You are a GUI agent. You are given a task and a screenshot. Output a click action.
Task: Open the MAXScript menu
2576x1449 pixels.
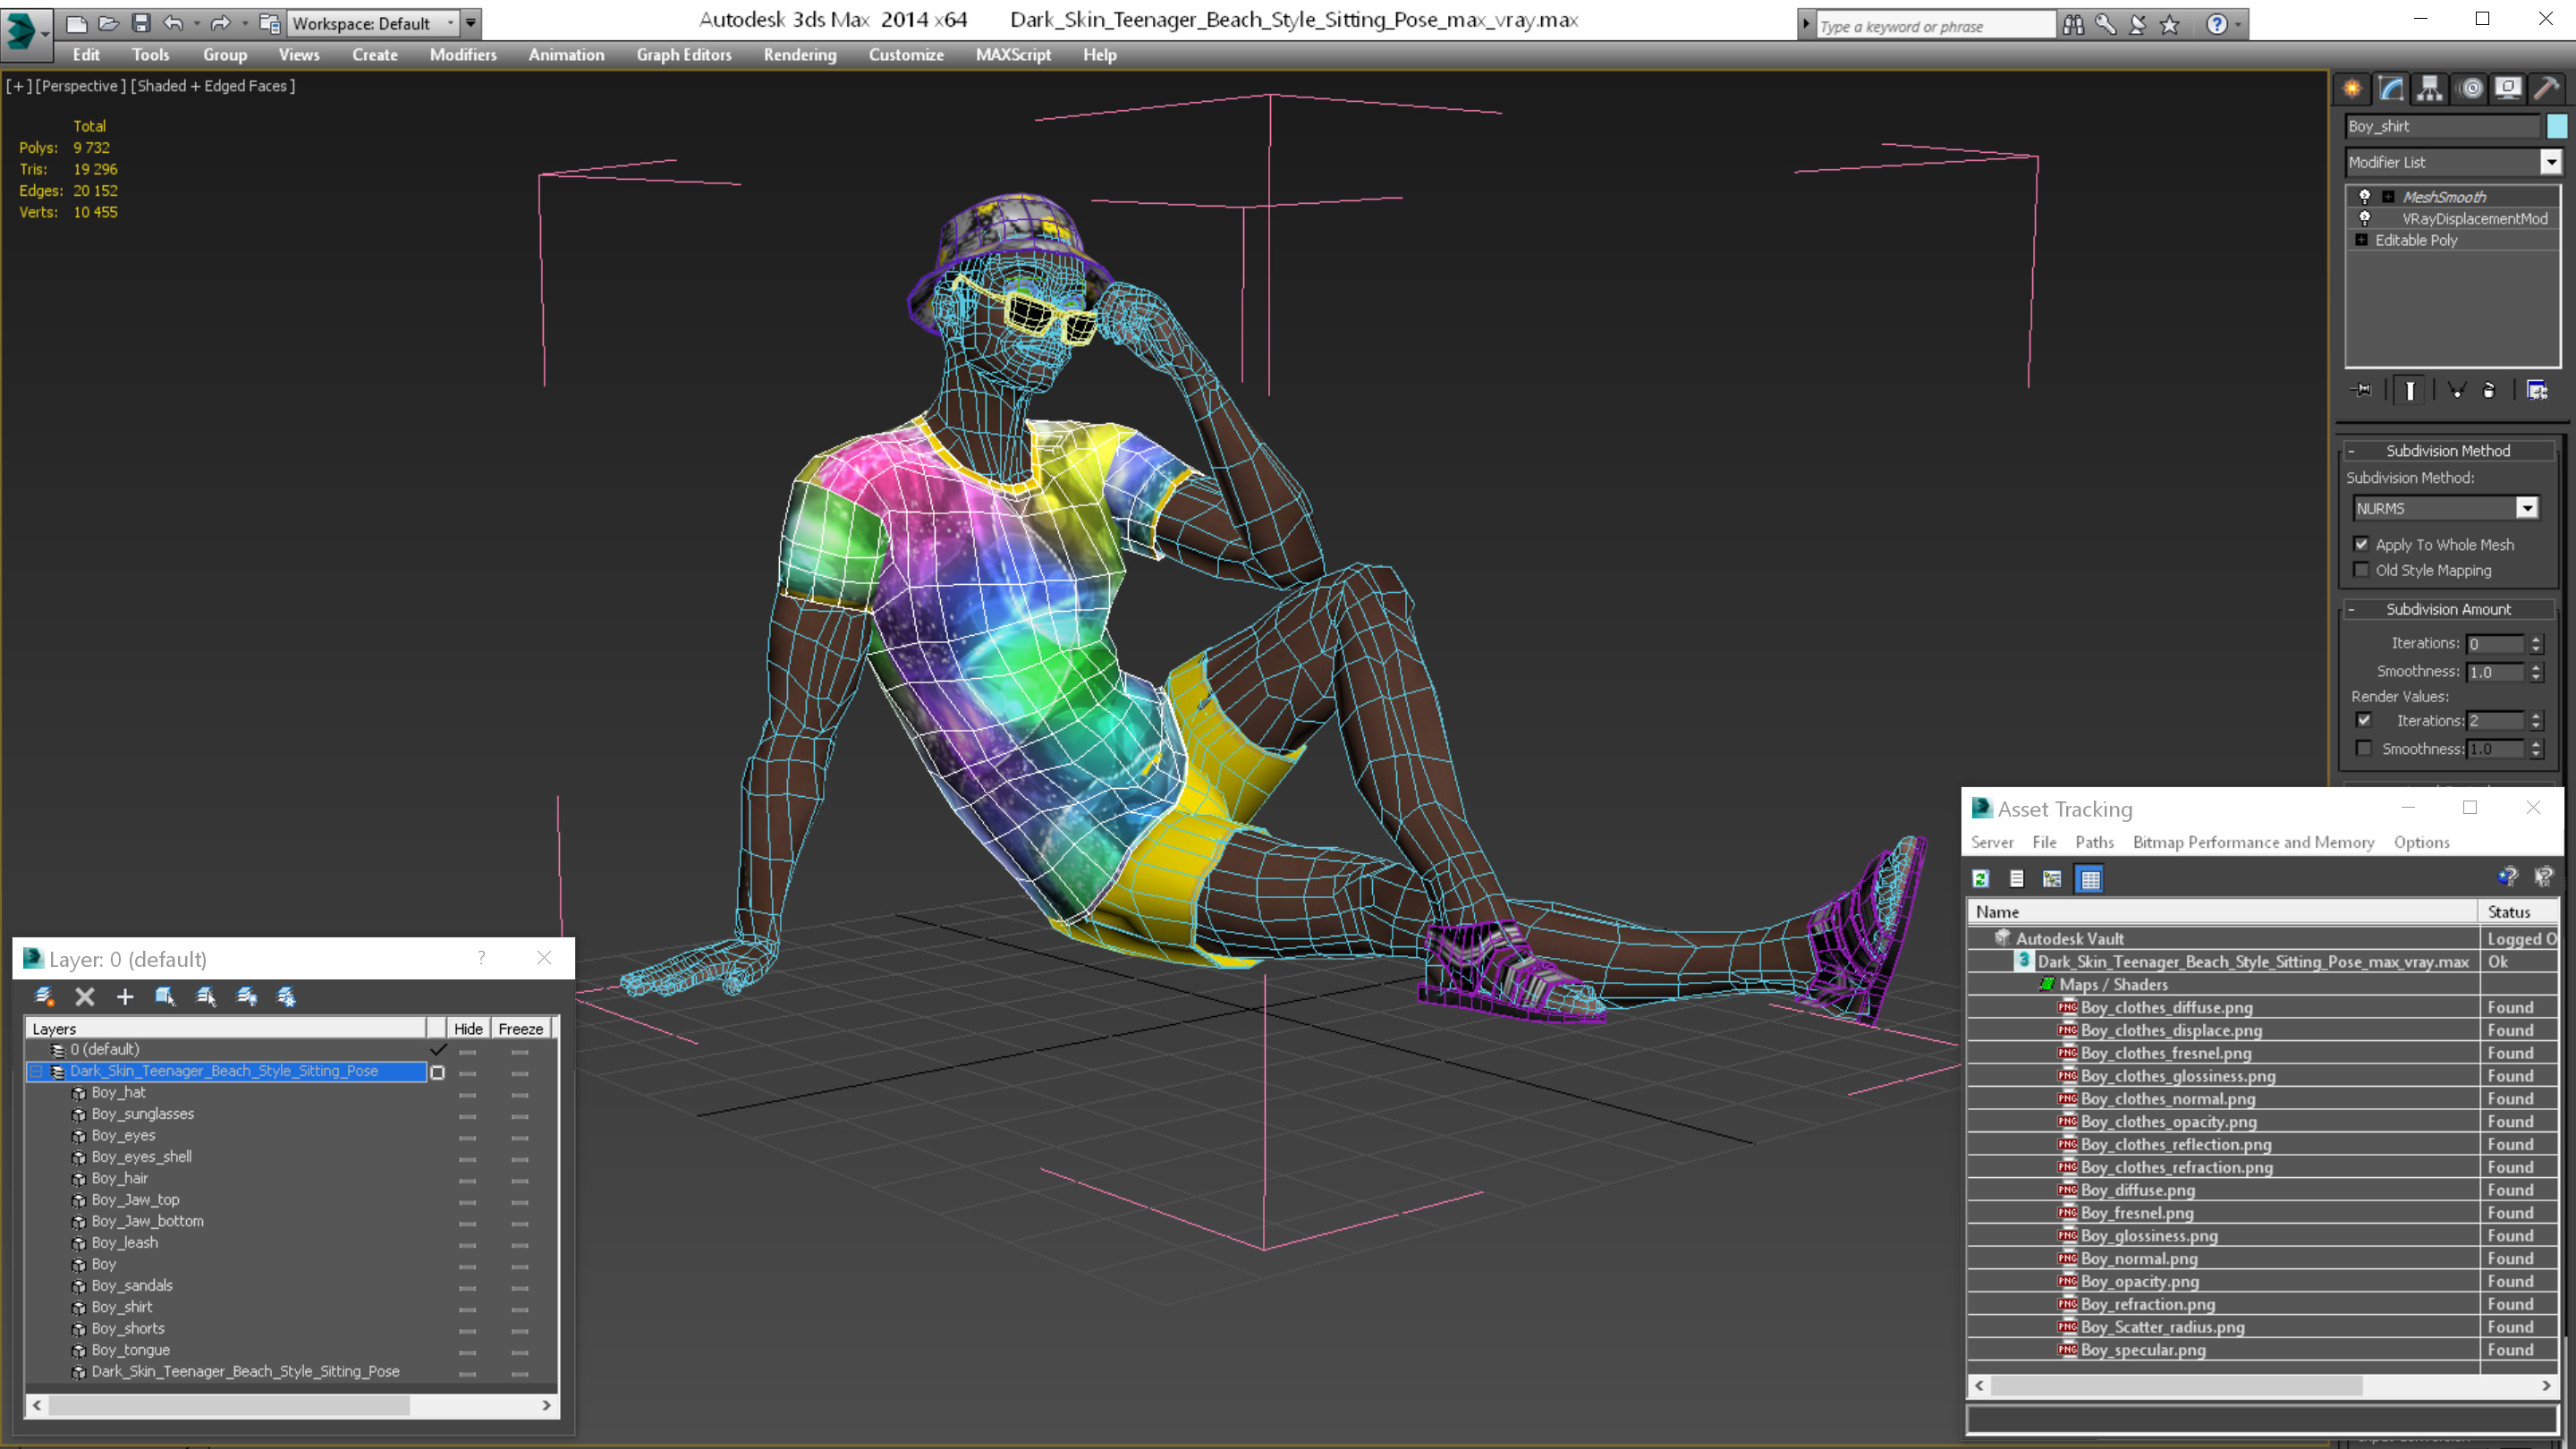pyautogui.click(x=1013, y=55)
